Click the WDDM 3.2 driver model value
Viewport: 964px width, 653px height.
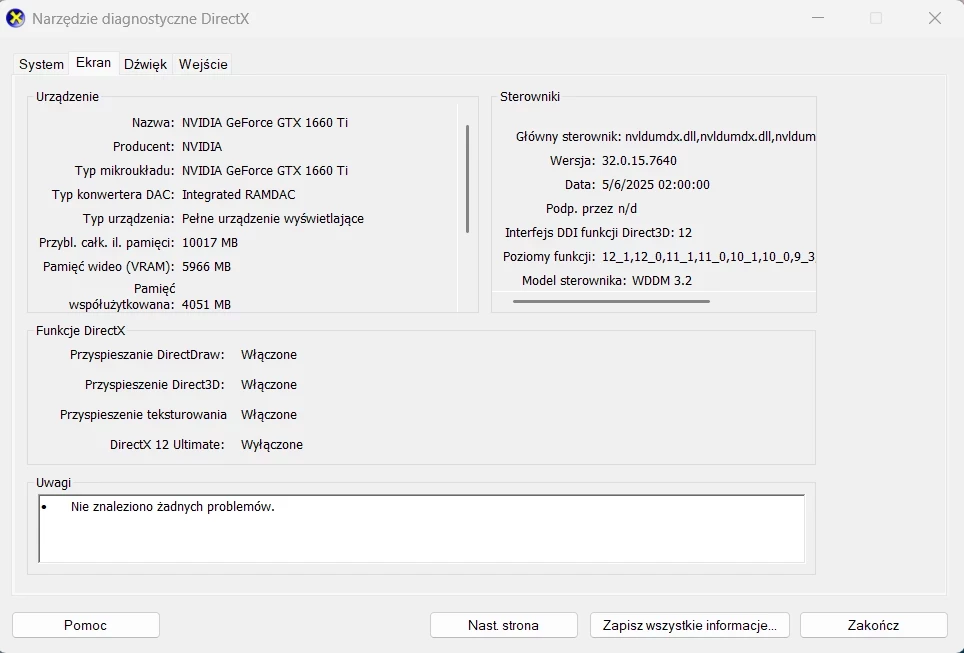click(x=662, y=280)
